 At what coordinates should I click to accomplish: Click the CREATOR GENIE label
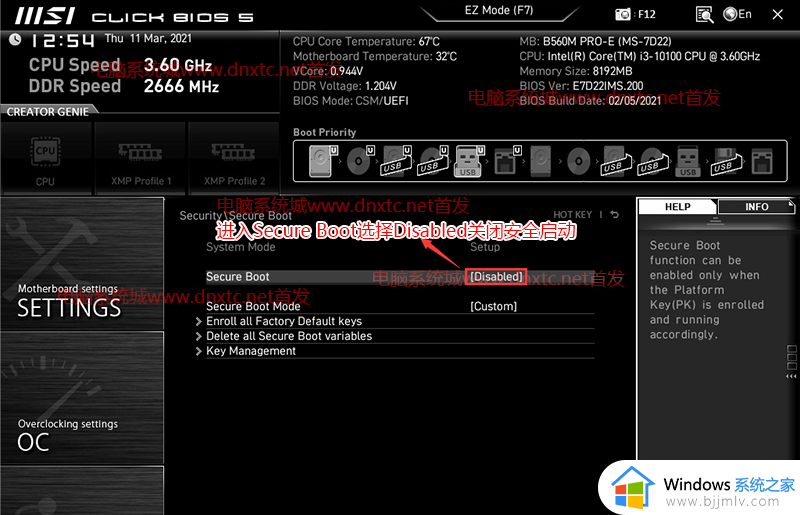pyautogui.click(x=47, y=112)
